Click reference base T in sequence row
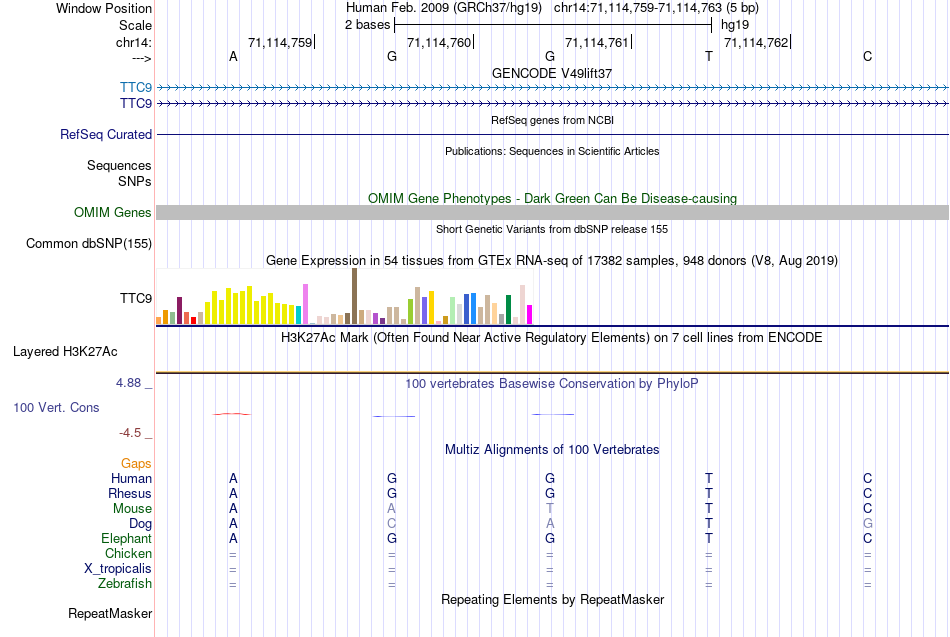Viewport: 950px width, 637px height. (x=709, y=56)
